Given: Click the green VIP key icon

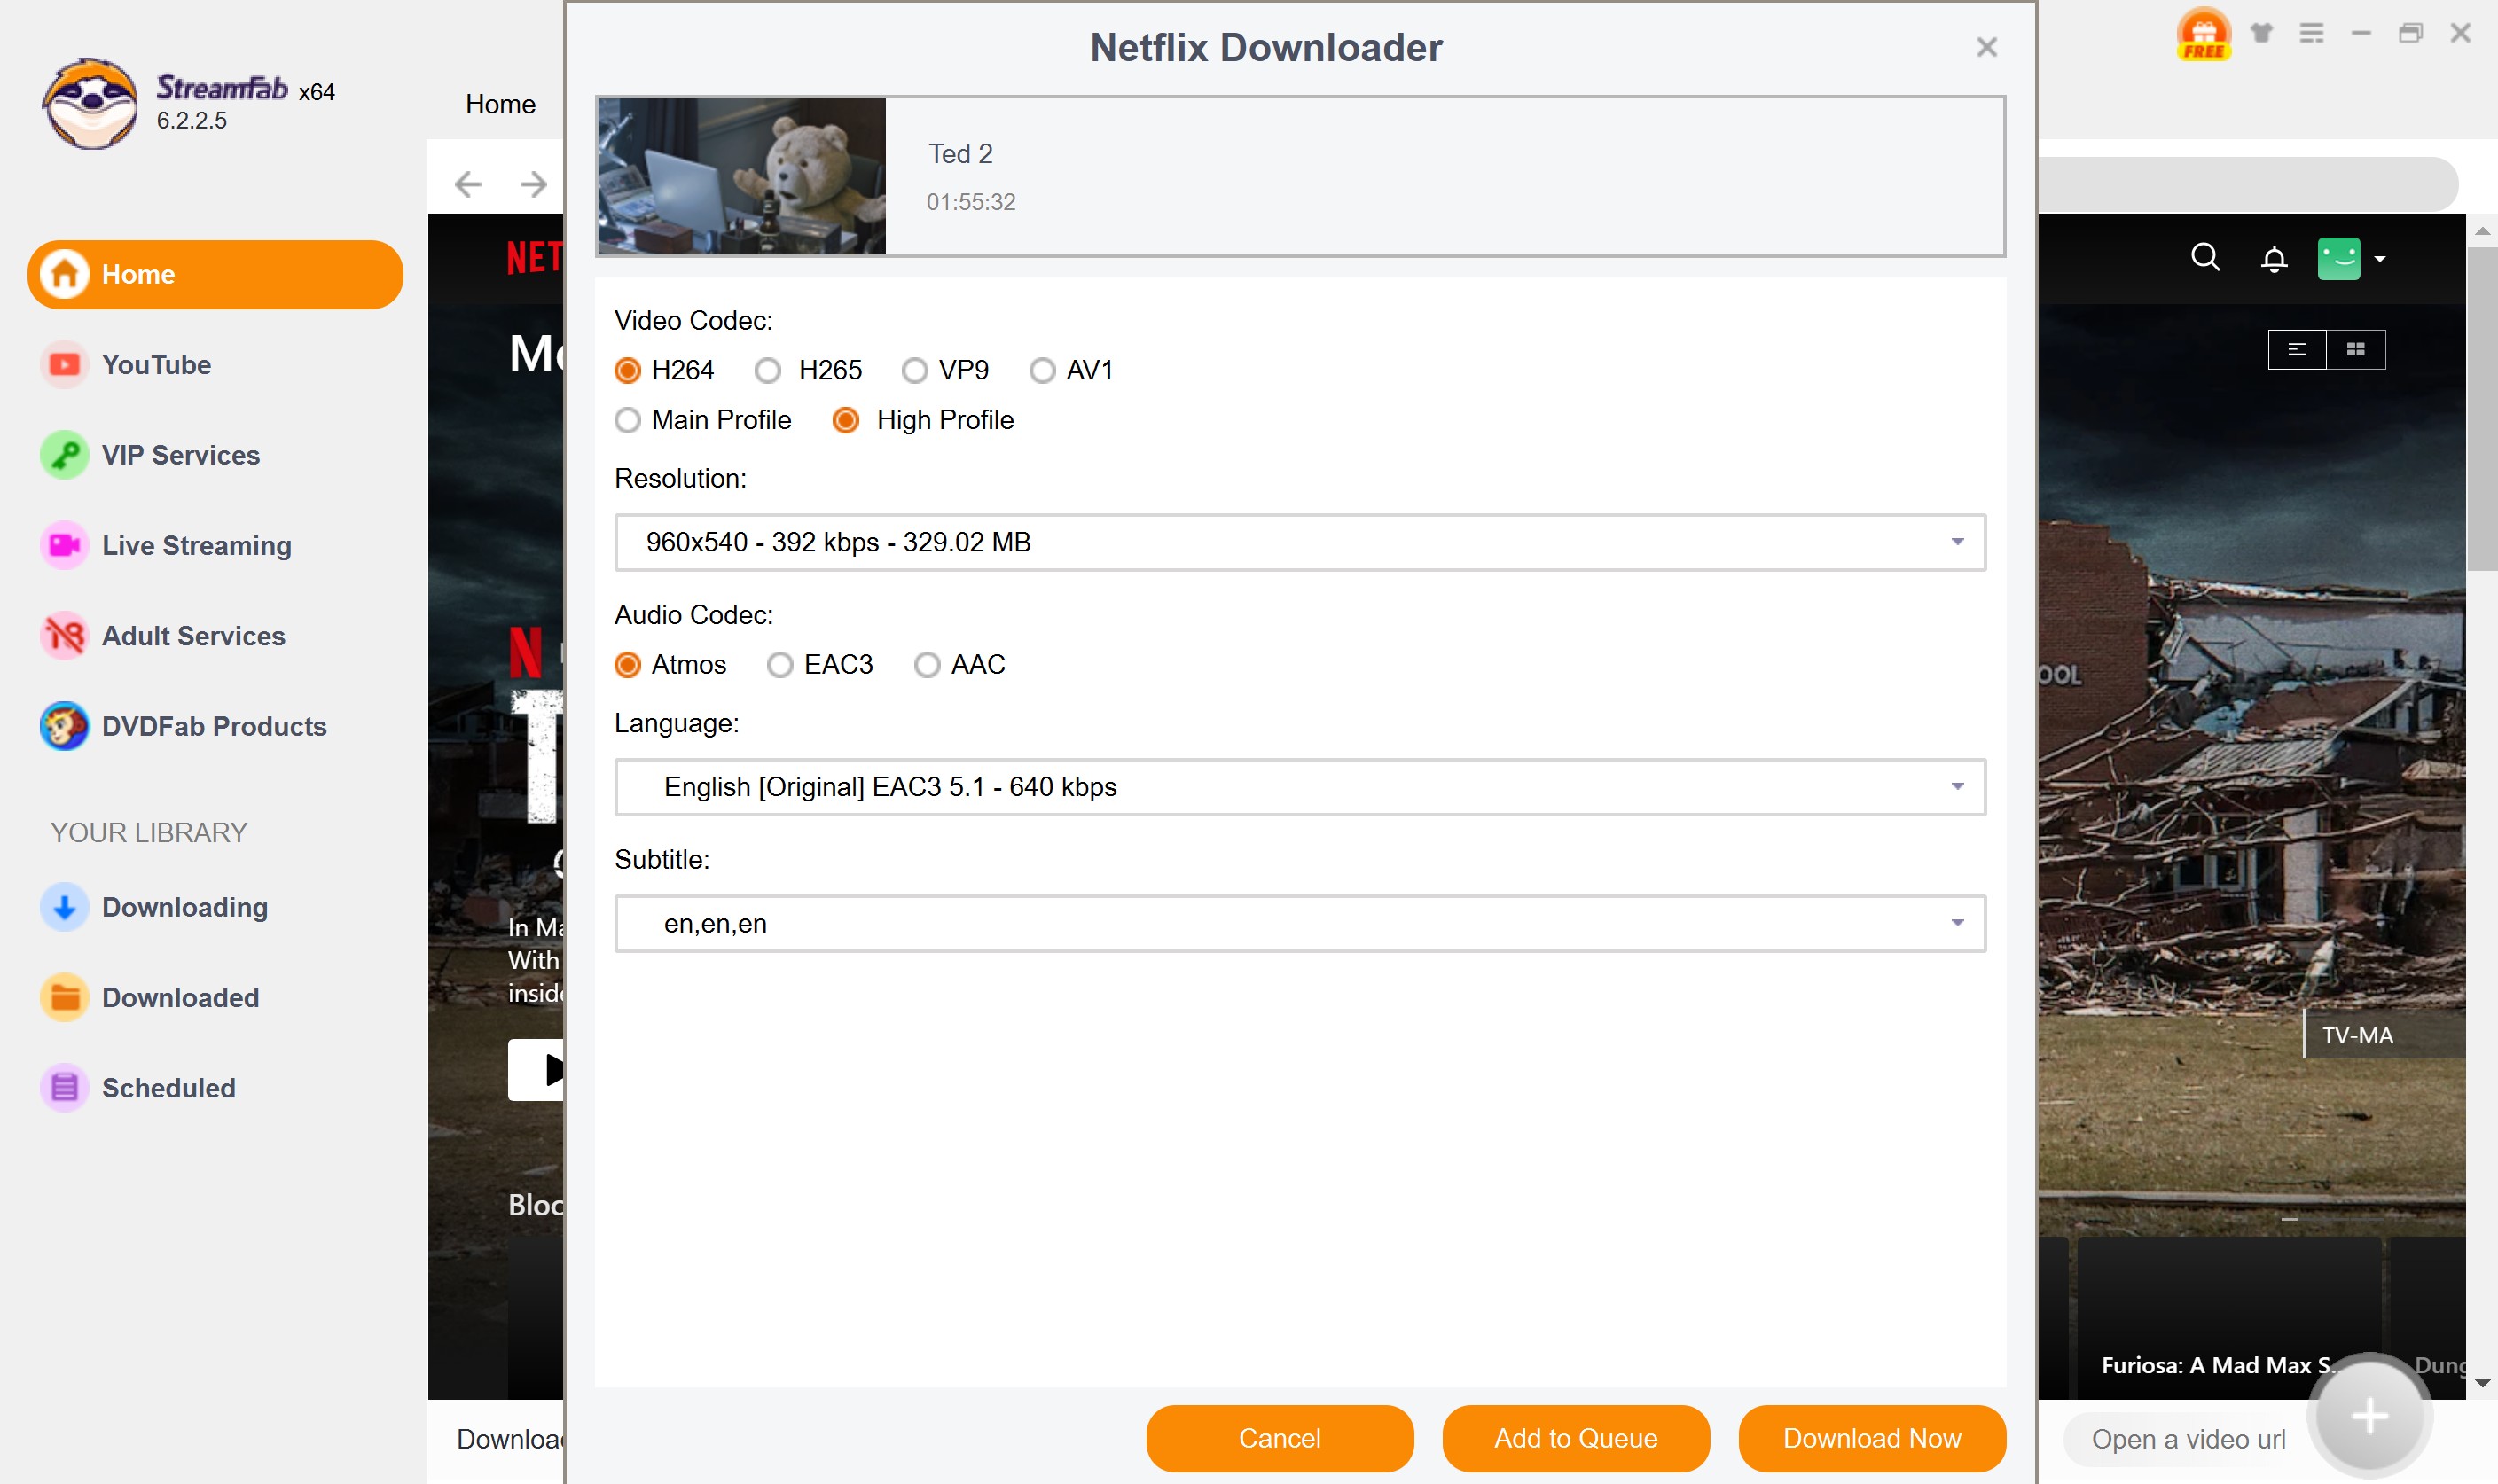Looking at the screenshot, I should [65, 455].
